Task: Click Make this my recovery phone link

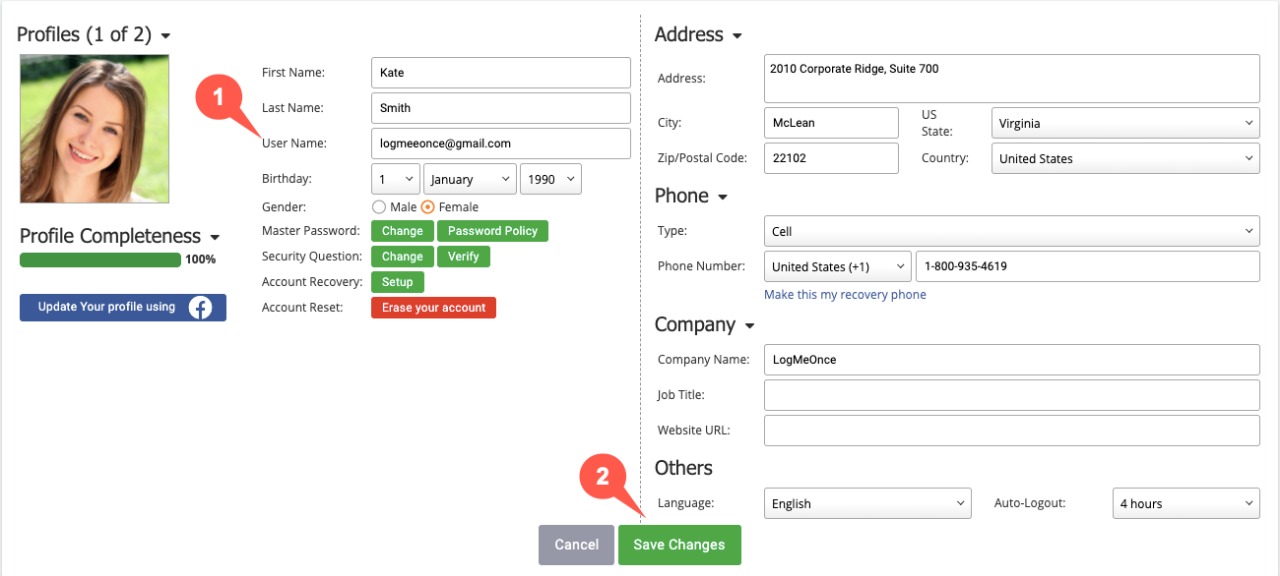Action: pos(845,295)
